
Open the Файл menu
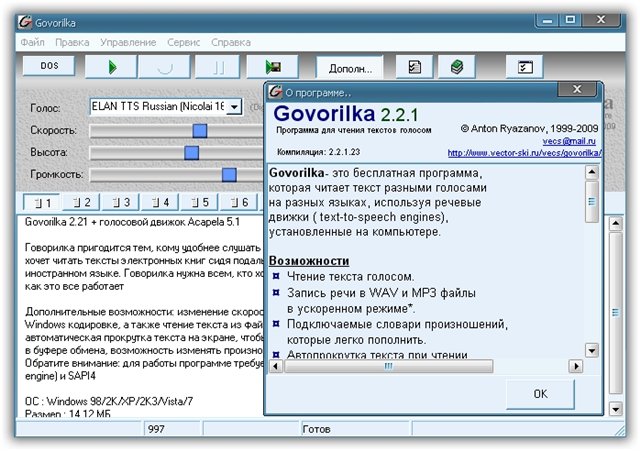(x=32, y=42)
